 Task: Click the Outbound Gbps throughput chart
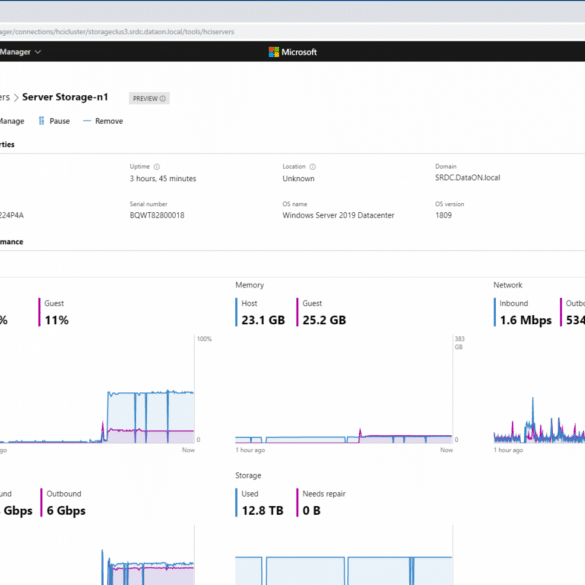[97, 555]
